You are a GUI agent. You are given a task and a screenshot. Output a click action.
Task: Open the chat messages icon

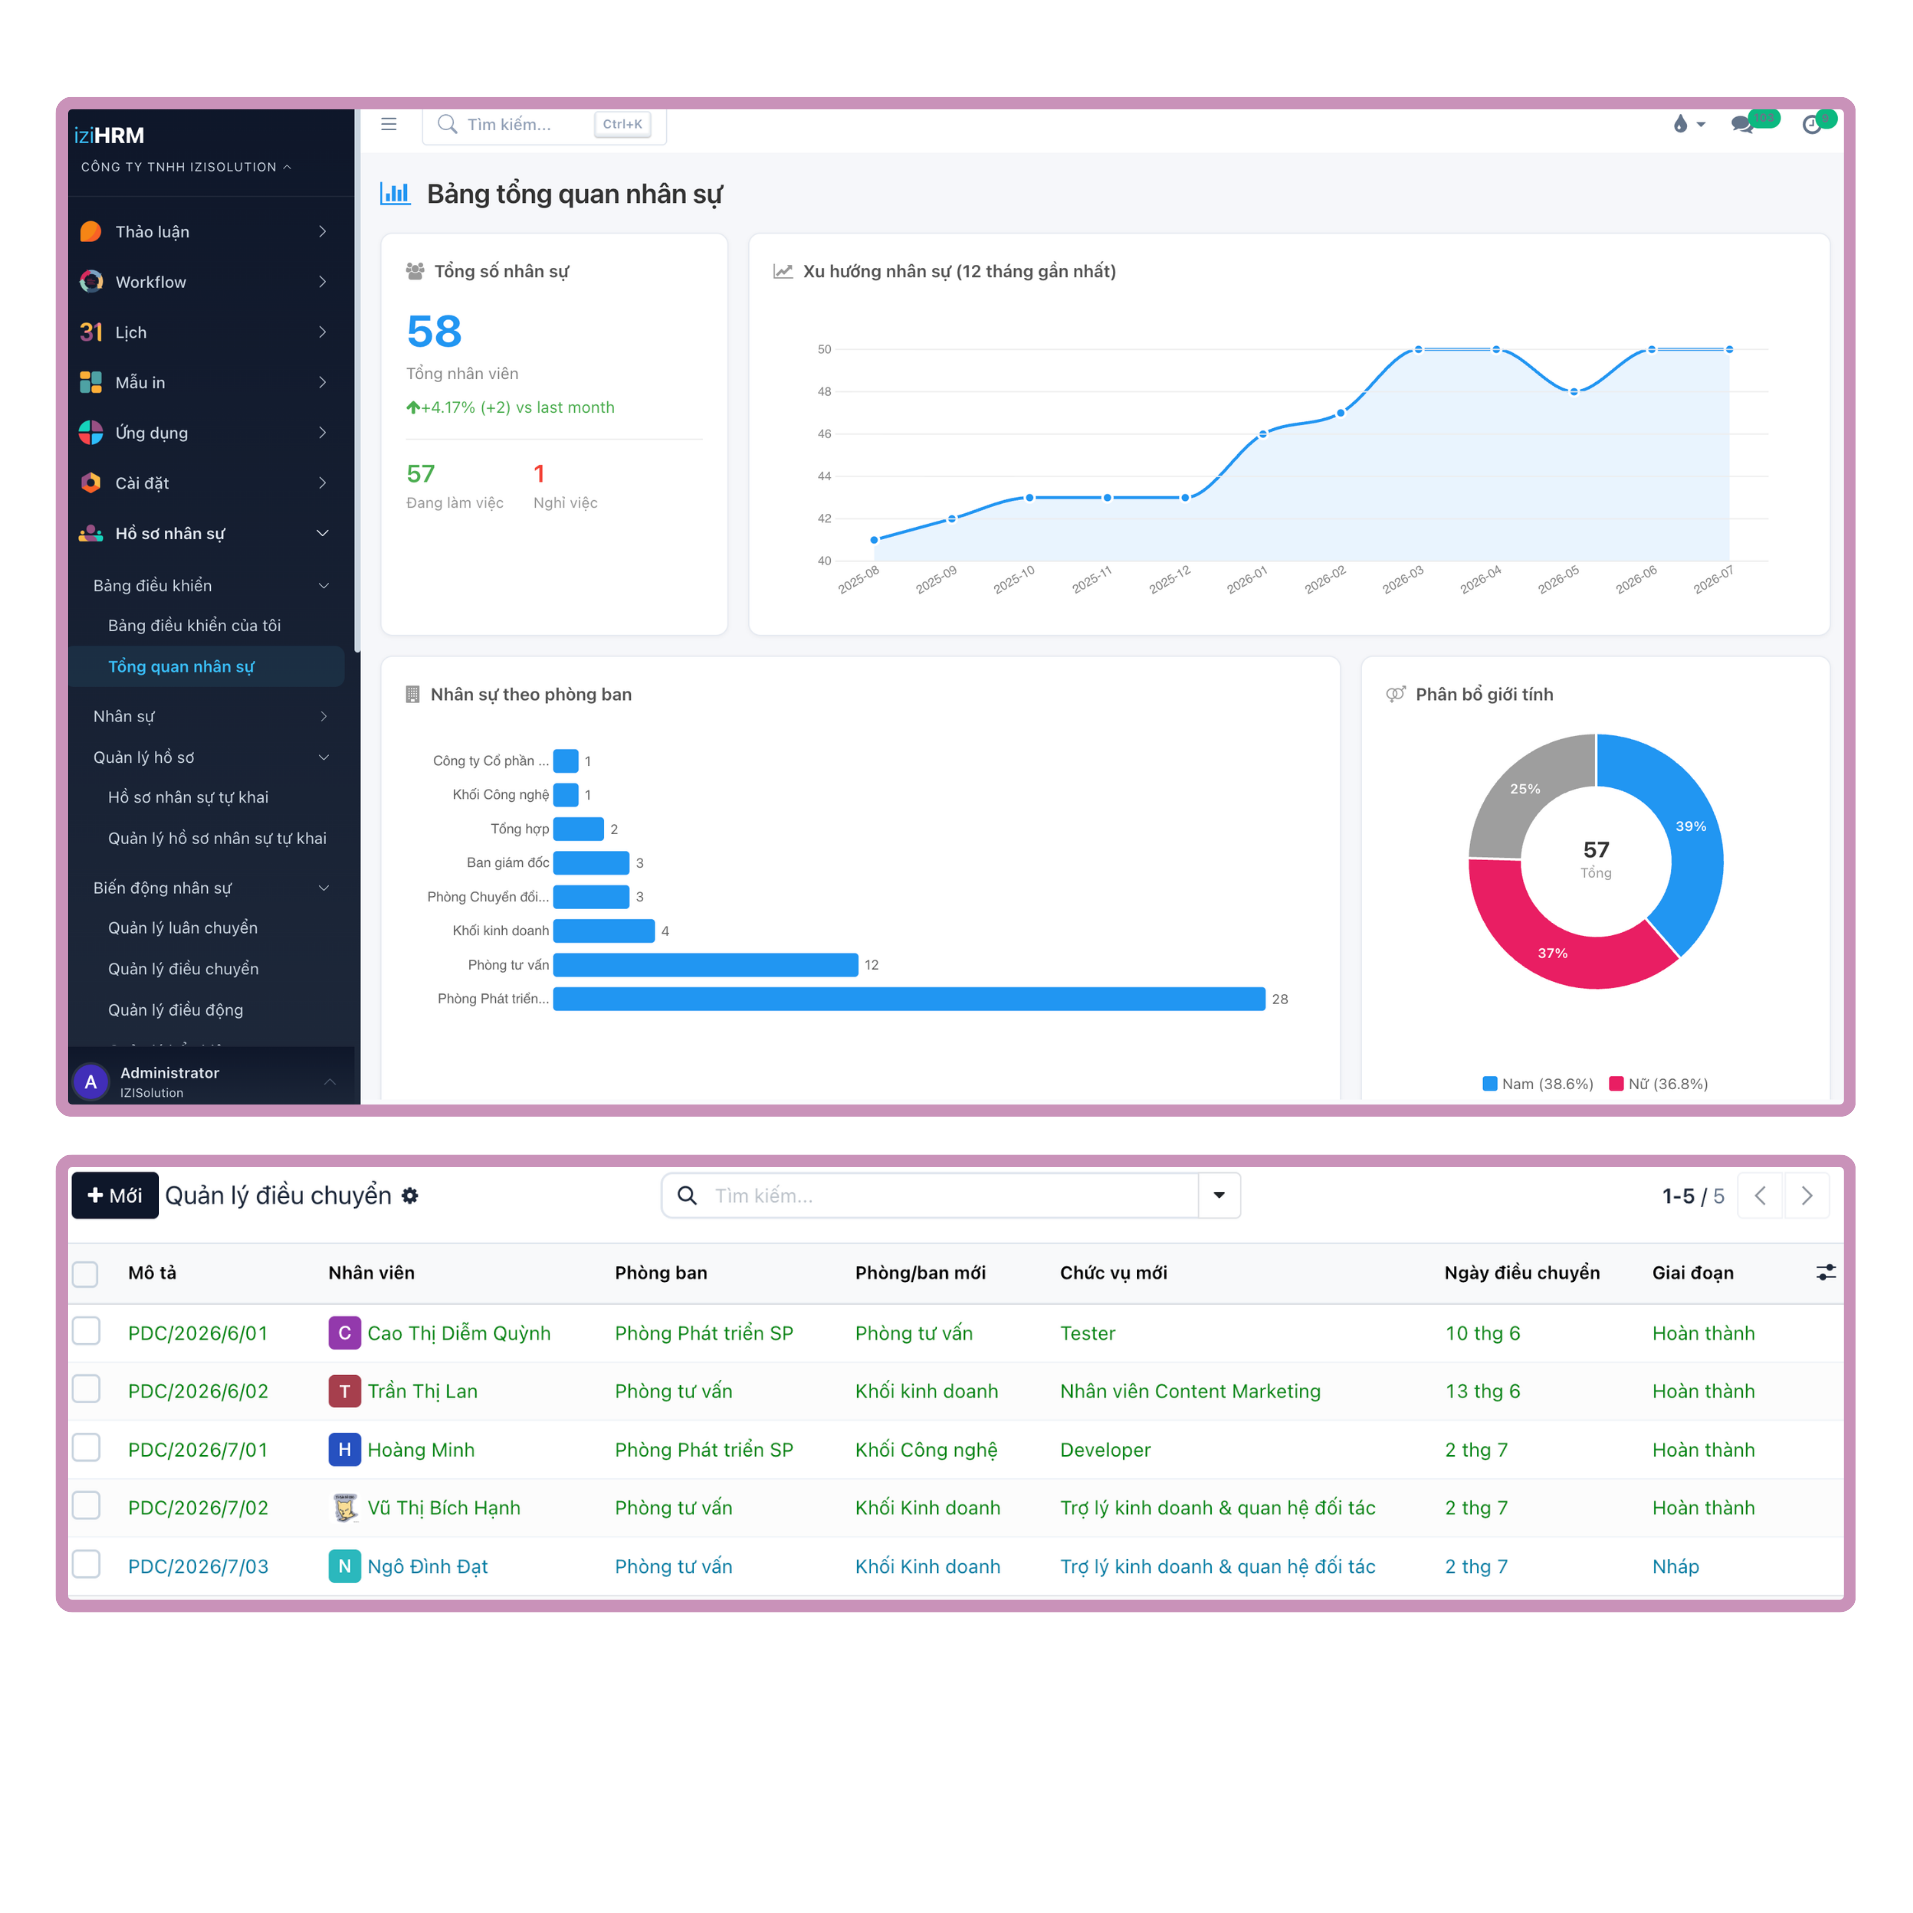point(1743,124)
